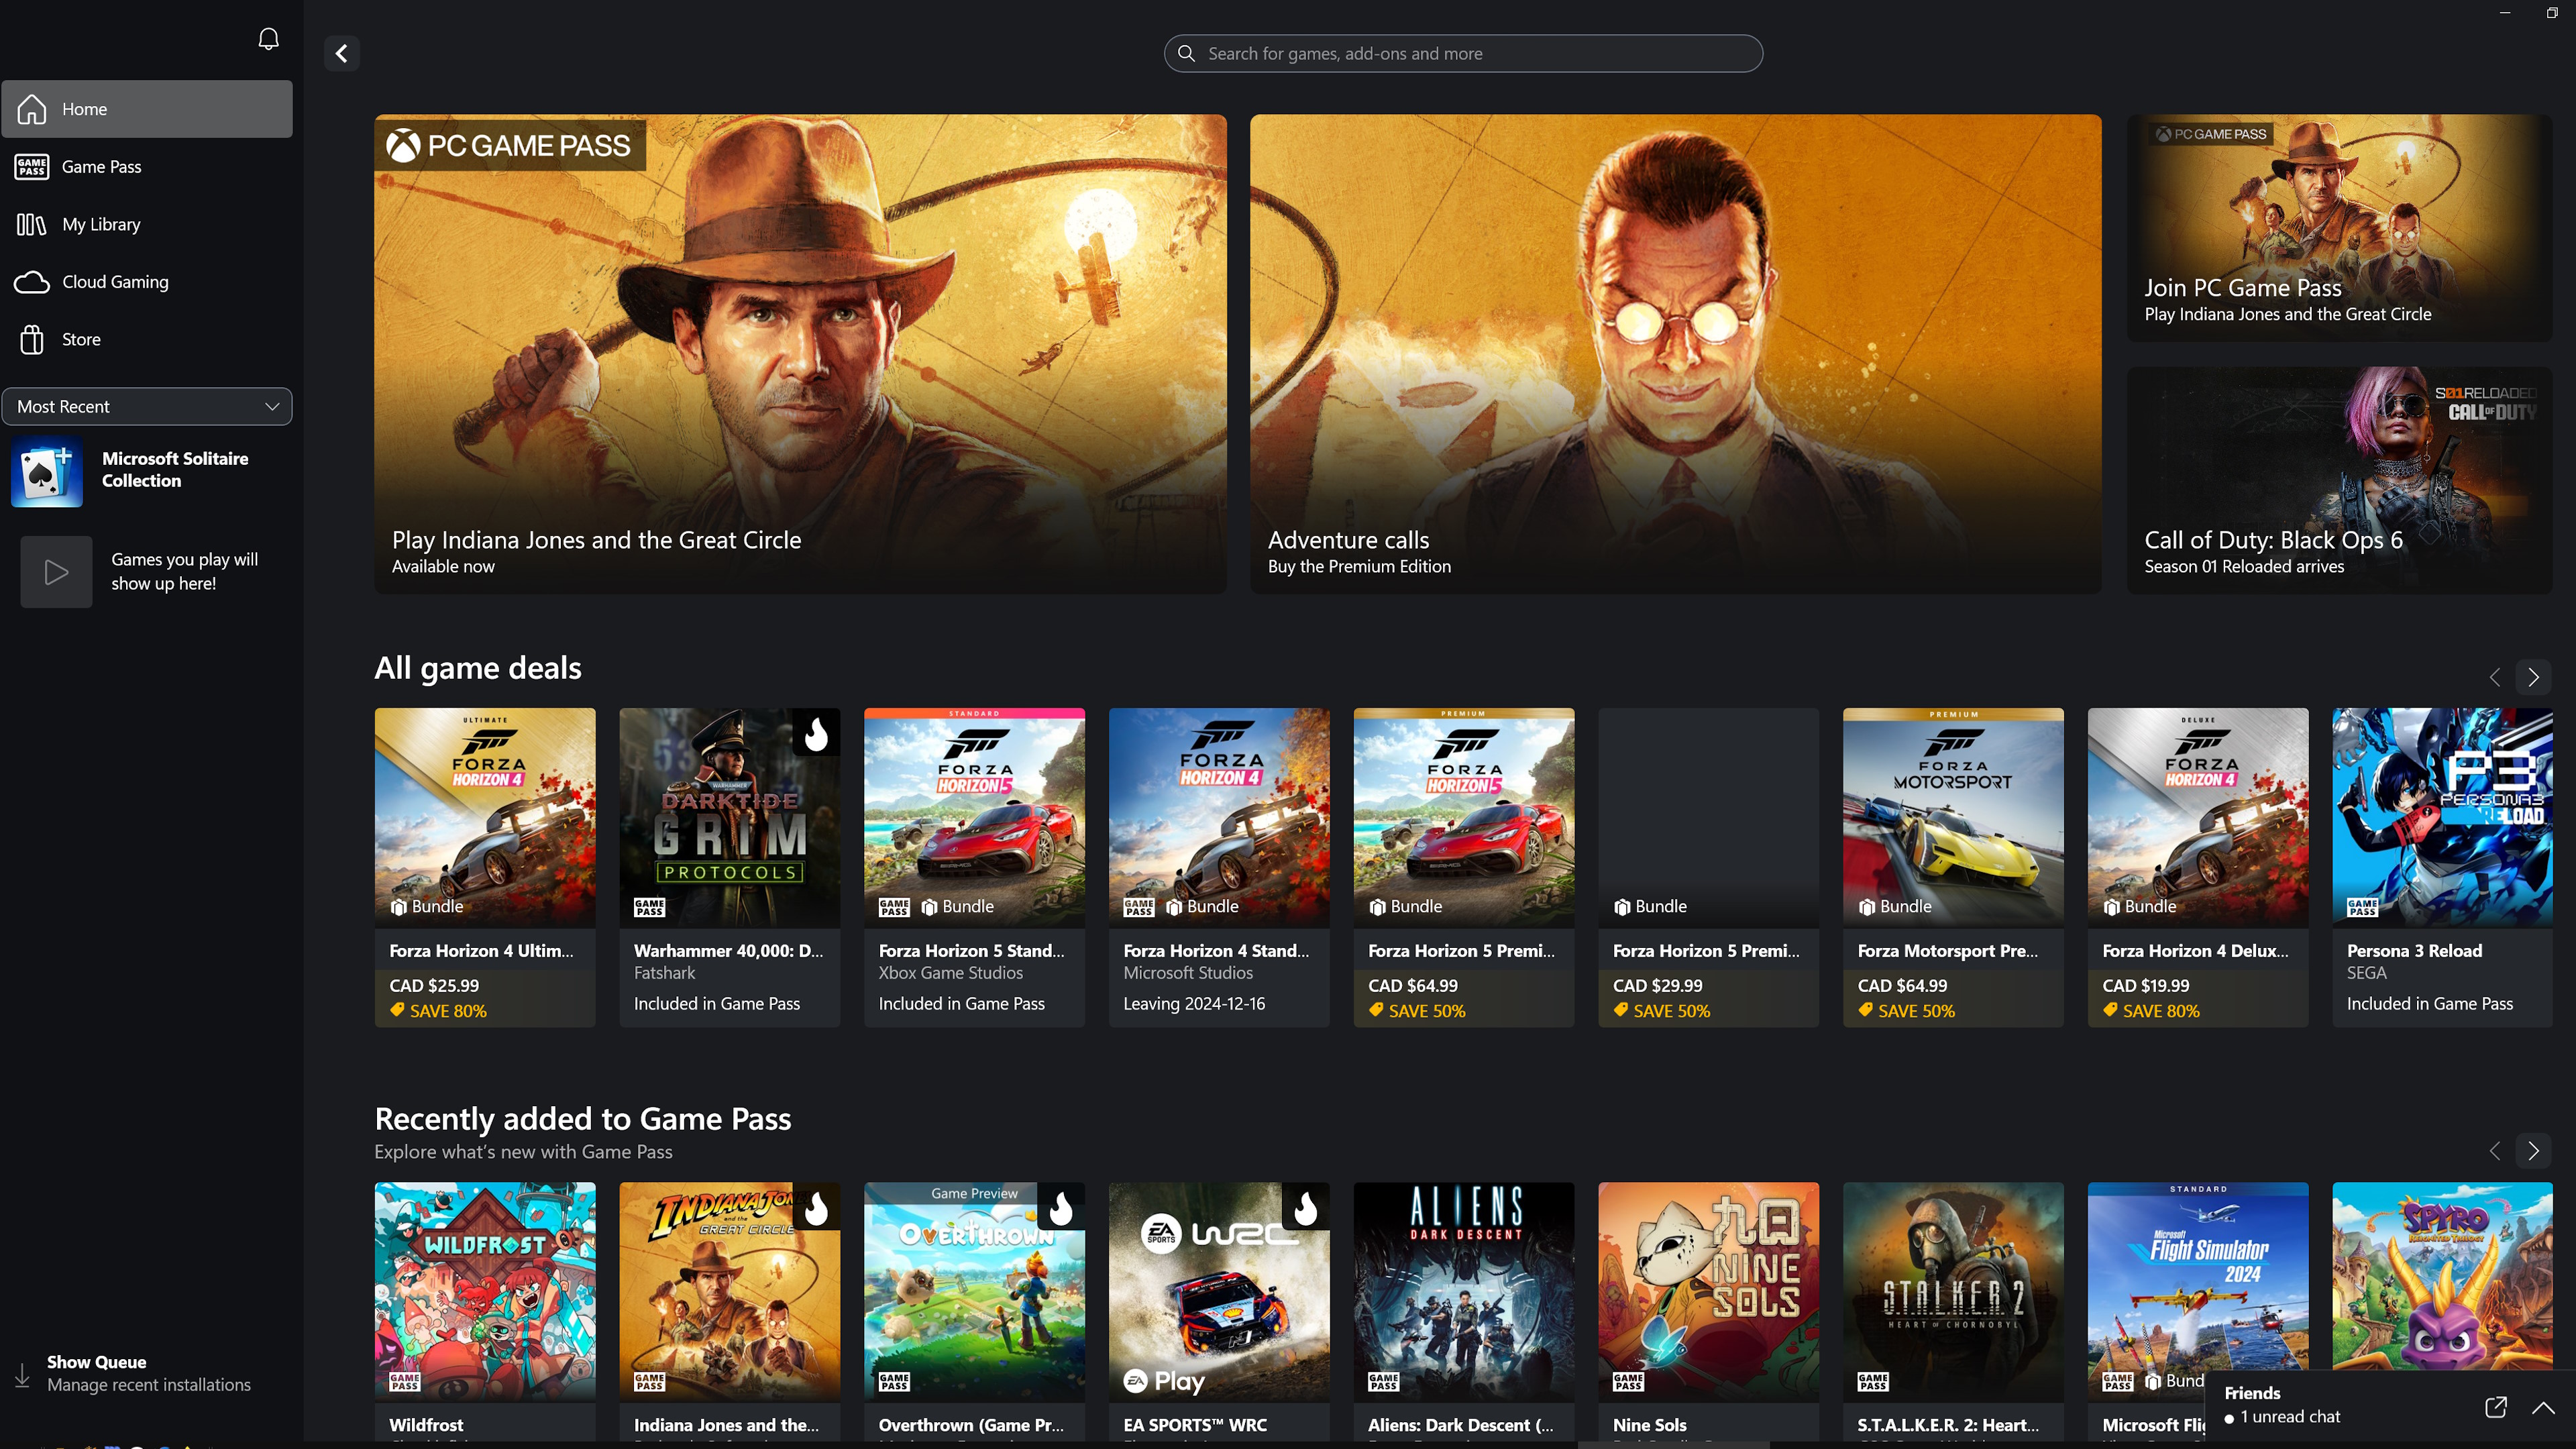Click Manage recent installations
This screenshot has height=1449, width=2576.
click(149, 1385)
